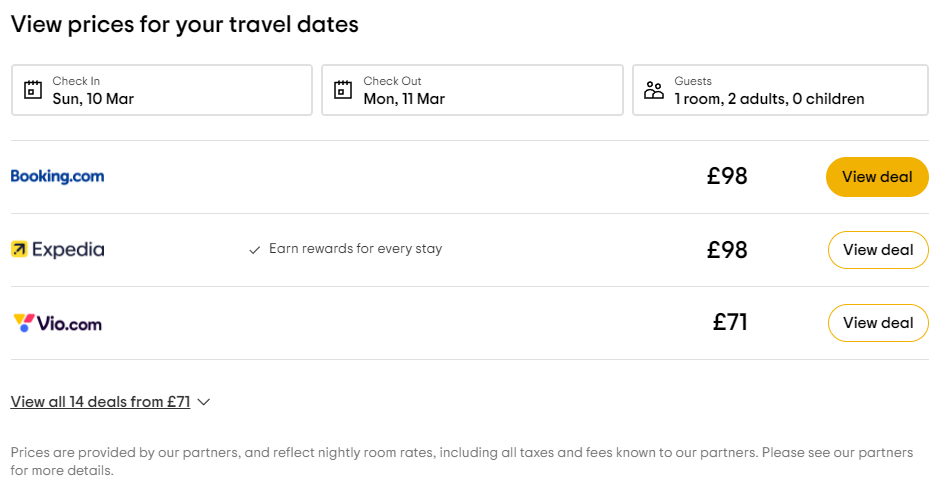This screenshot has height=493, width=942.
Task: View deal on Booking.com
Action: pos(877,177)
